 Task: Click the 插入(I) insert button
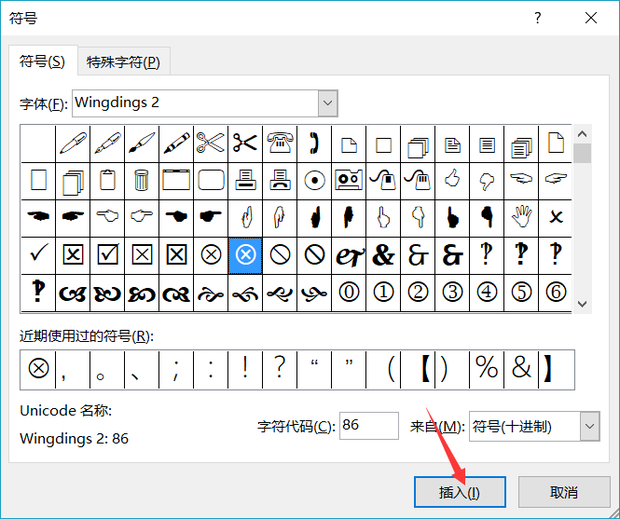[x=460, y=492]
